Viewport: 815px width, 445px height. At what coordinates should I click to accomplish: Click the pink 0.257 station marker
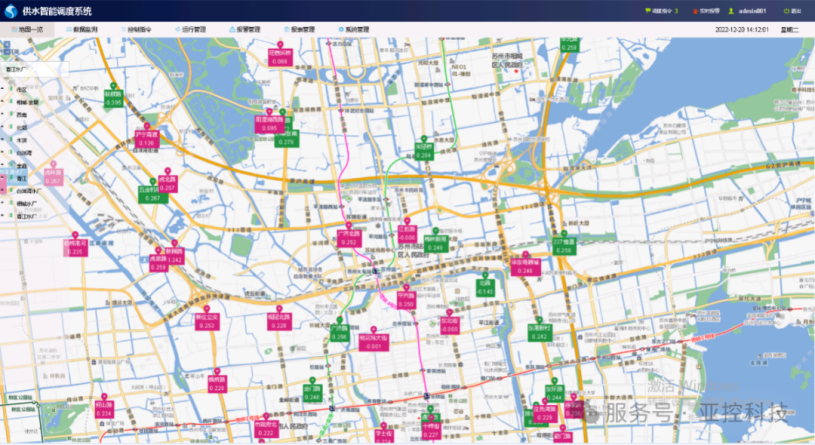[167, 184]
